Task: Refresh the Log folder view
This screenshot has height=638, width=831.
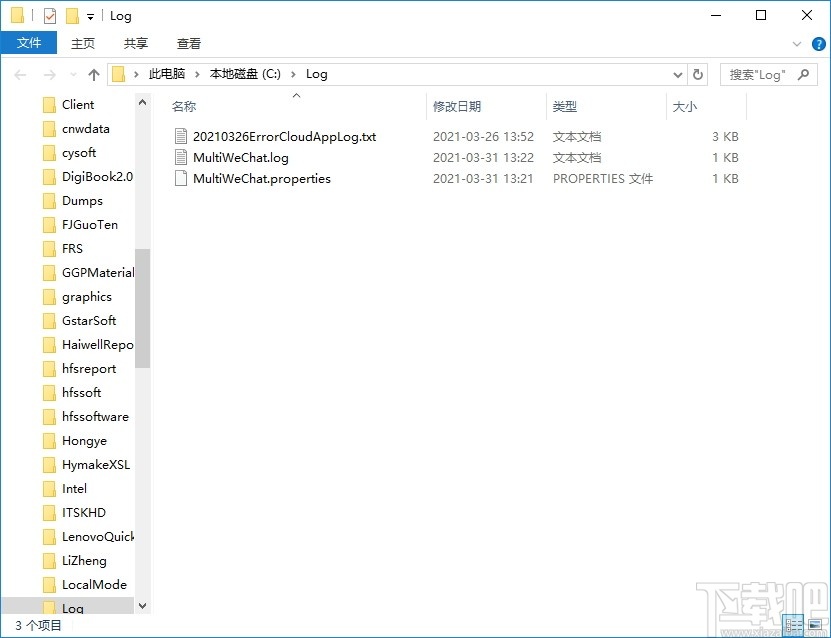Action: point(698,75)
